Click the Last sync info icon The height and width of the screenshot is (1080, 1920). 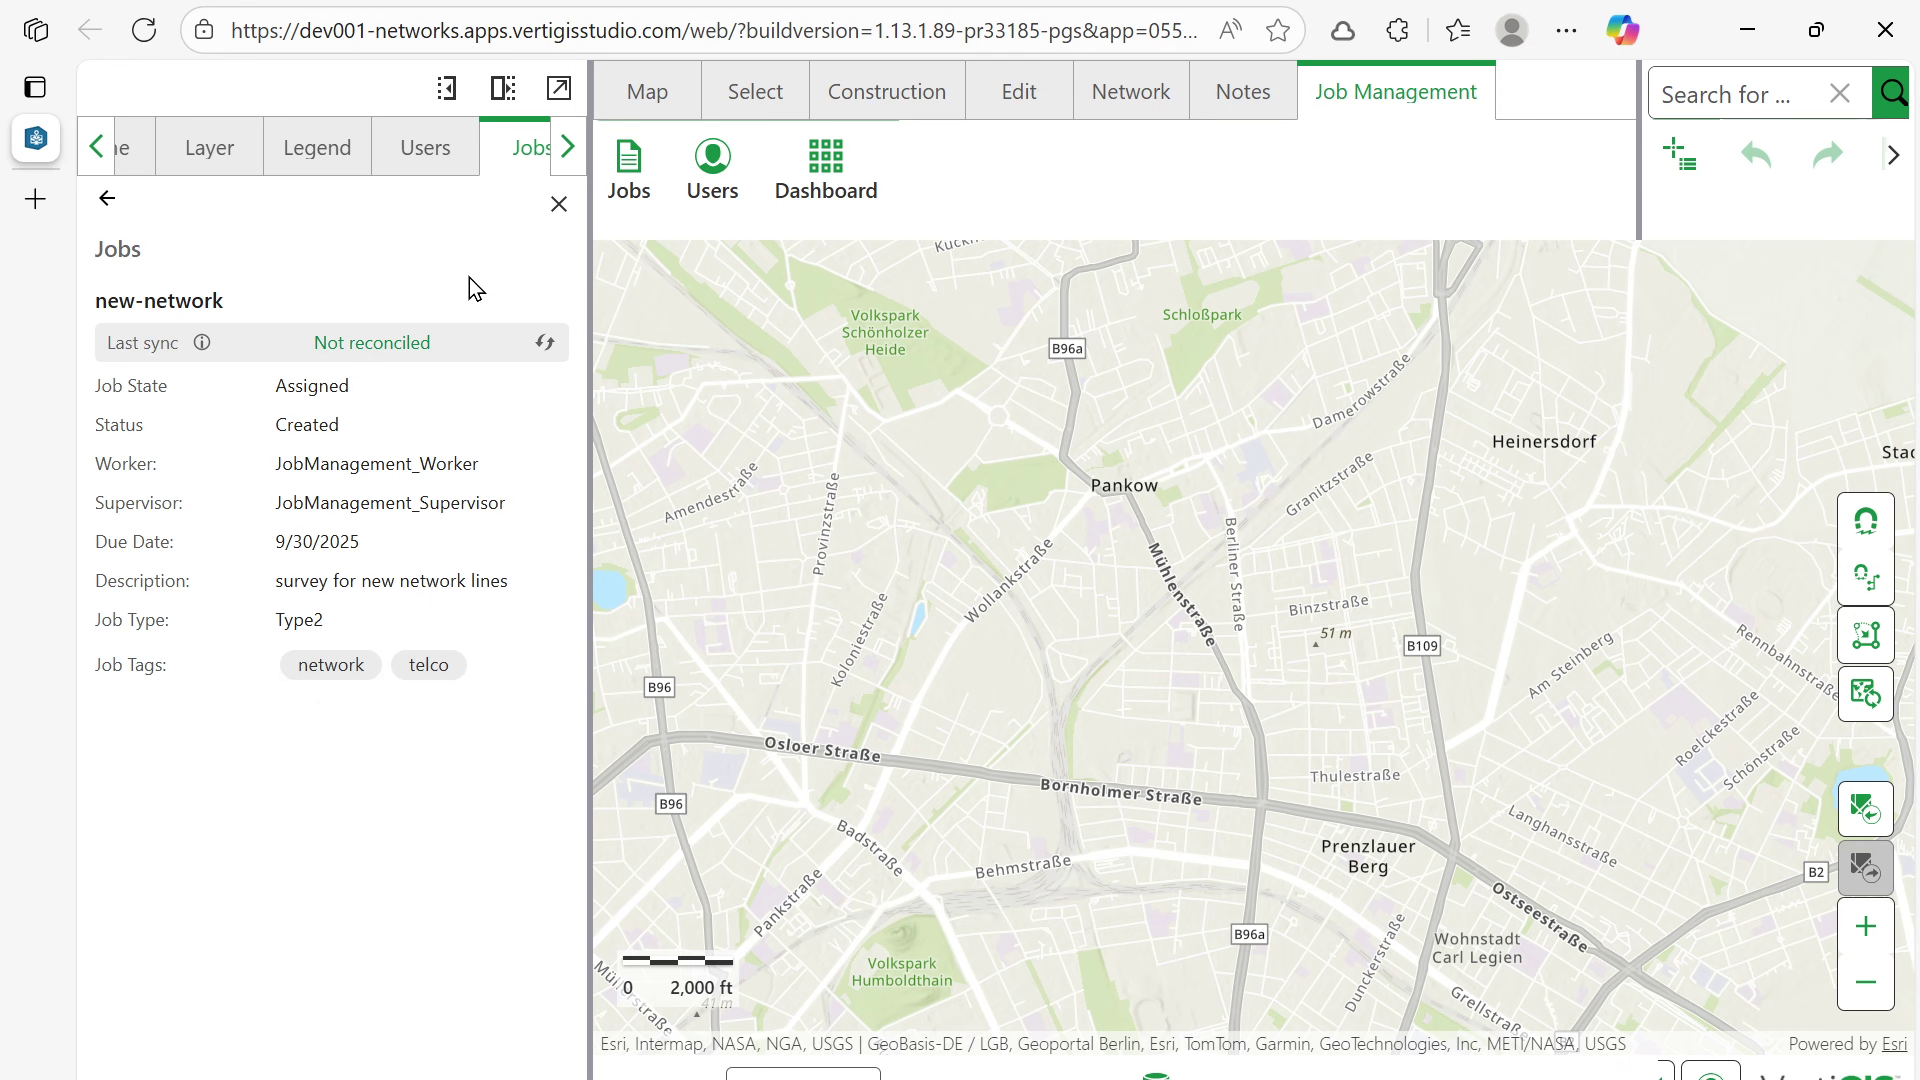coord(202,343)
